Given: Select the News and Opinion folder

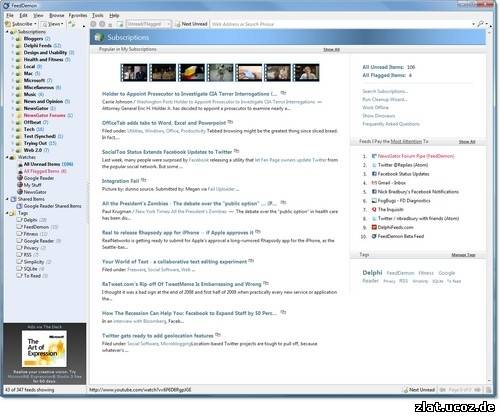Looking at the screenshot, I should pos(43,101).
